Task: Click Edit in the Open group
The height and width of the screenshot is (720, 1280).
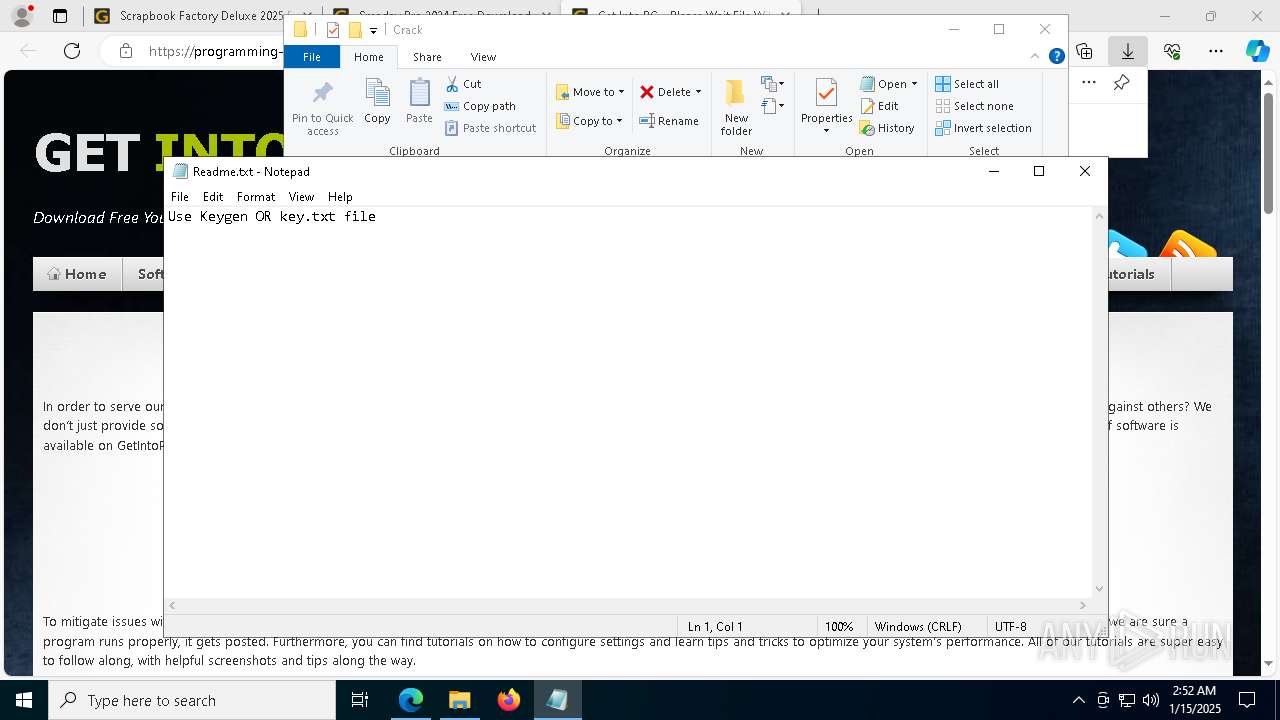Action: (879, 106)
